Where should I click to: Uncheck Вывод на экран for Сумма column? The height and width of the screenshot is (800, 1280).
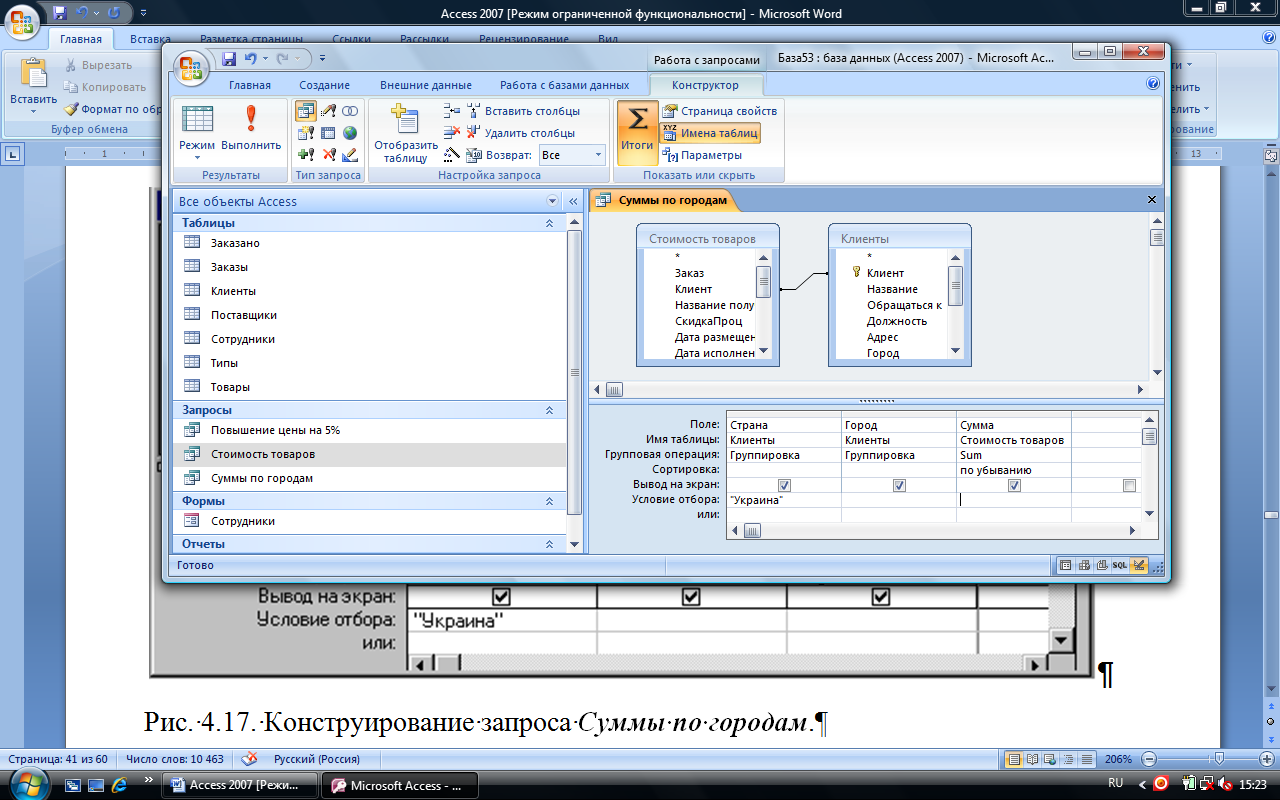[x=1014, y=485]
